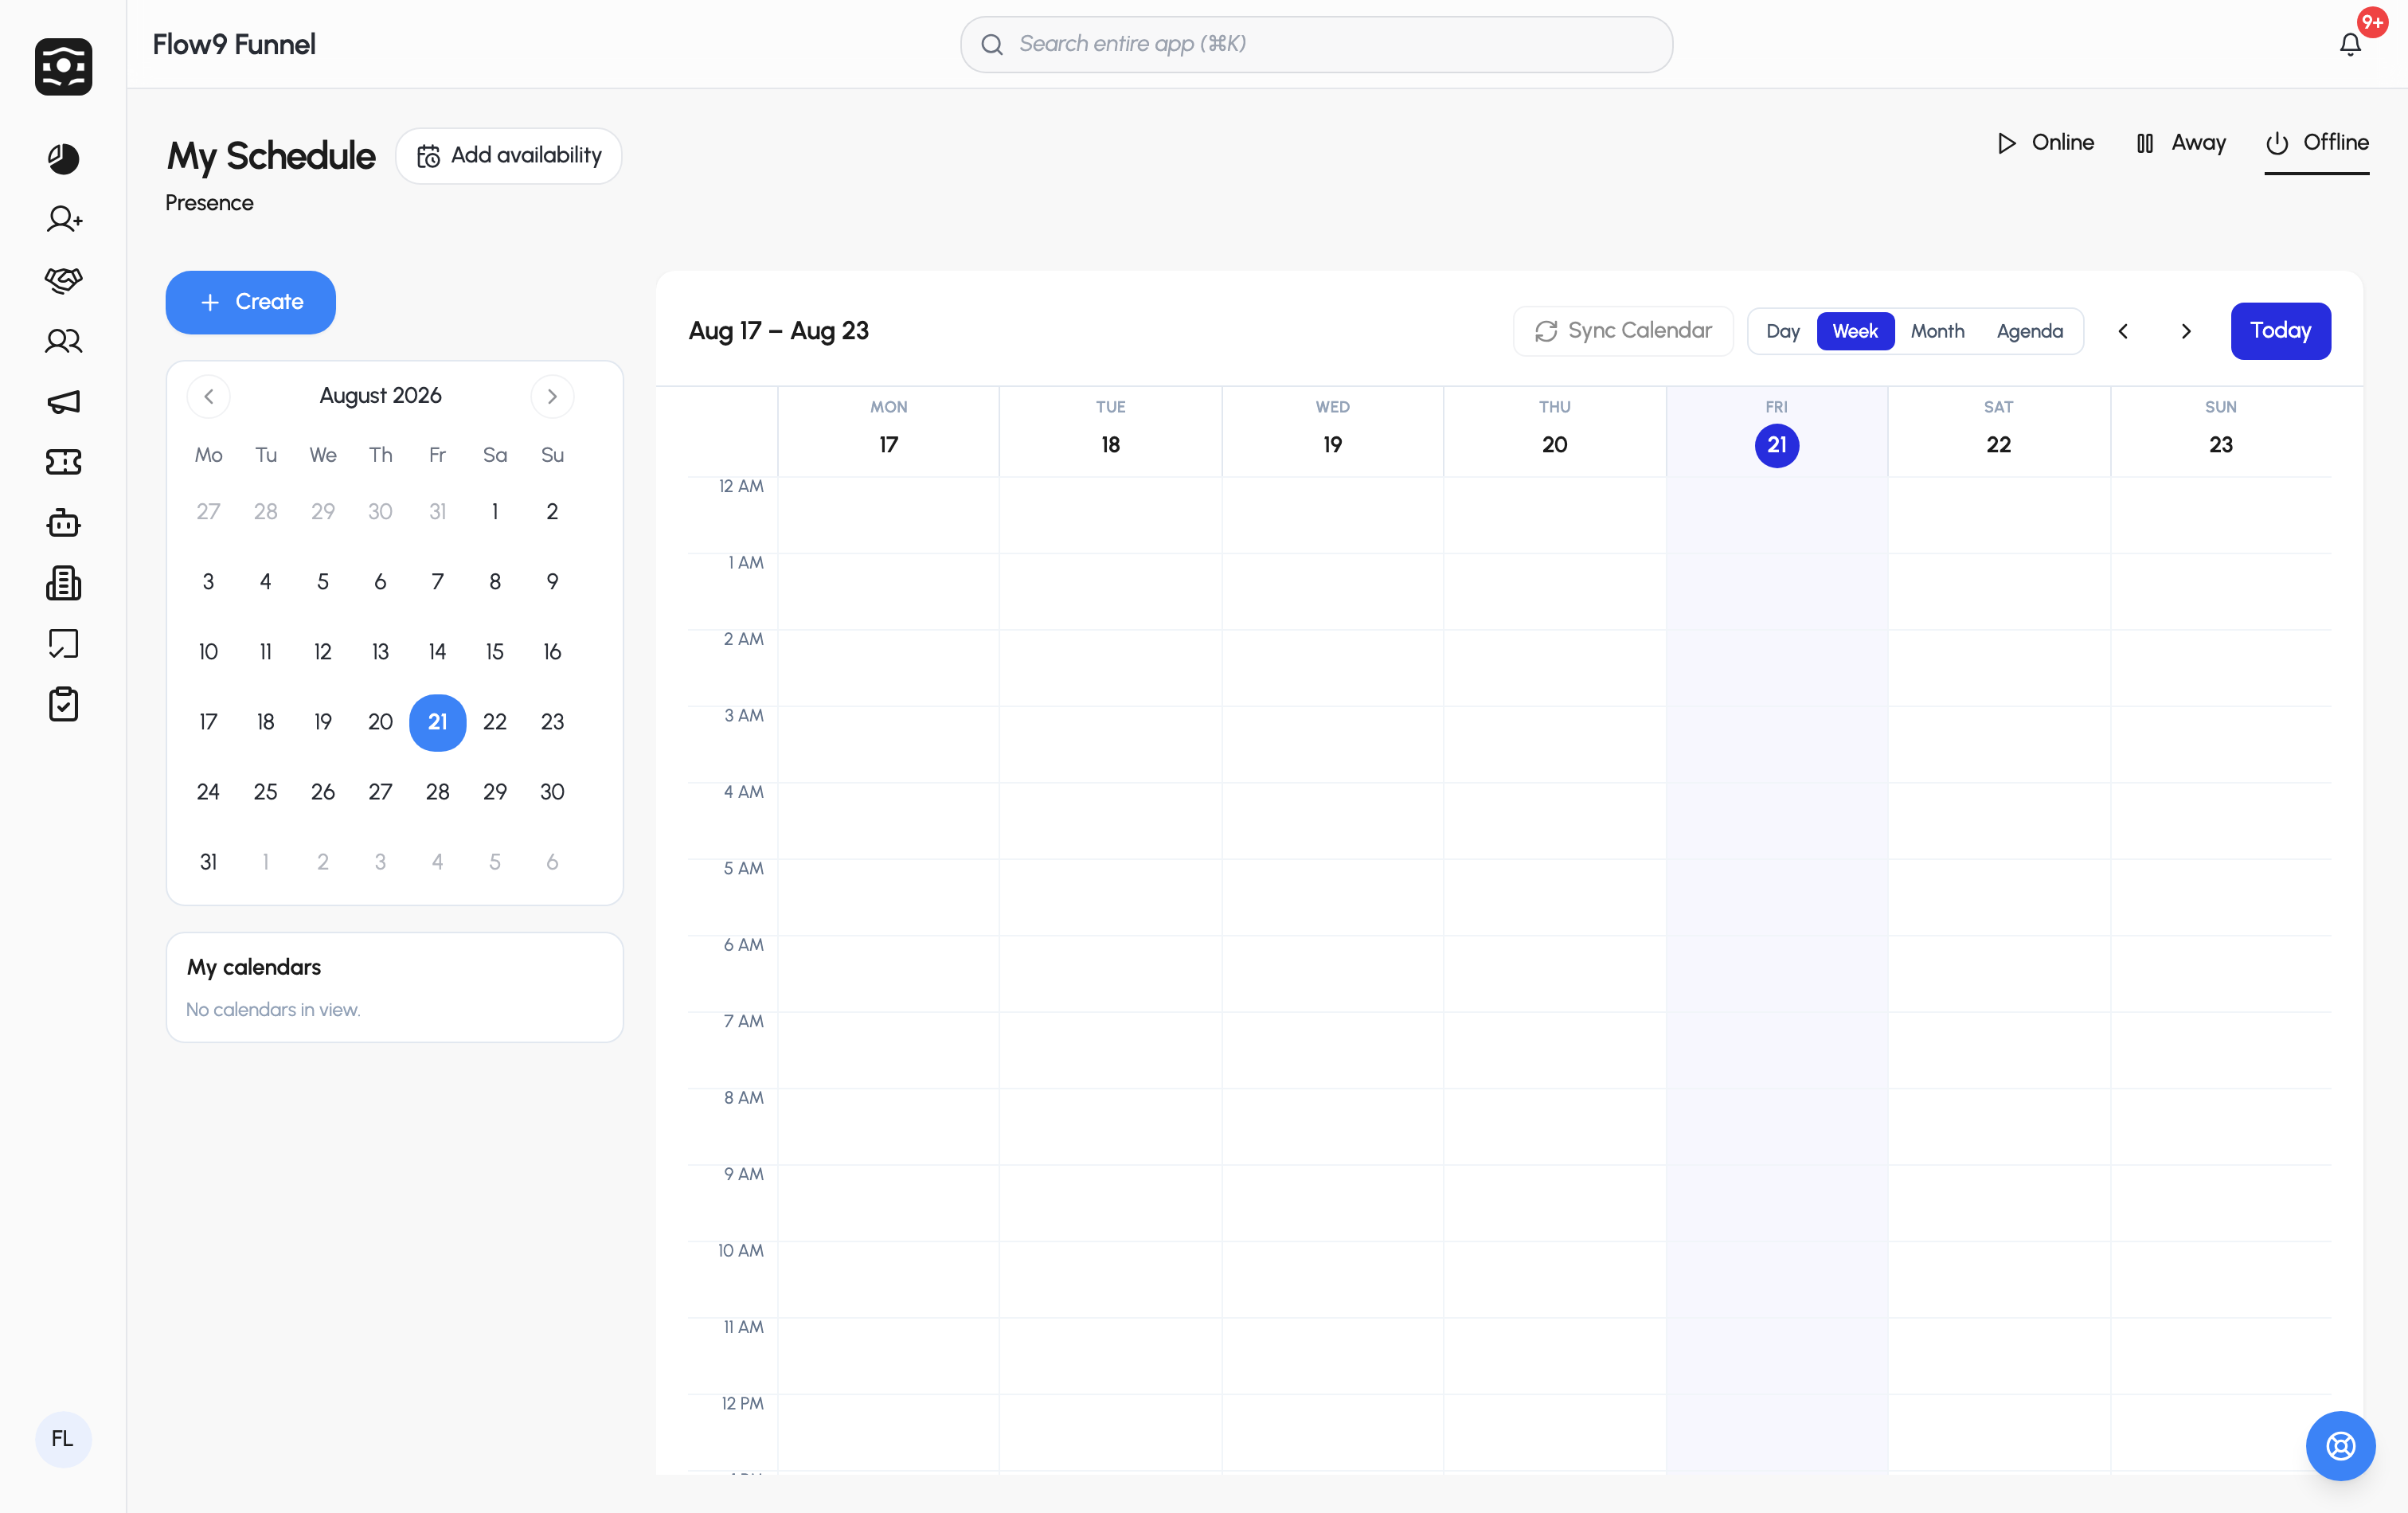Viewport: 2408px width, 1513px height.
Task: Click the search entire app field
Action: [1316, 44]
